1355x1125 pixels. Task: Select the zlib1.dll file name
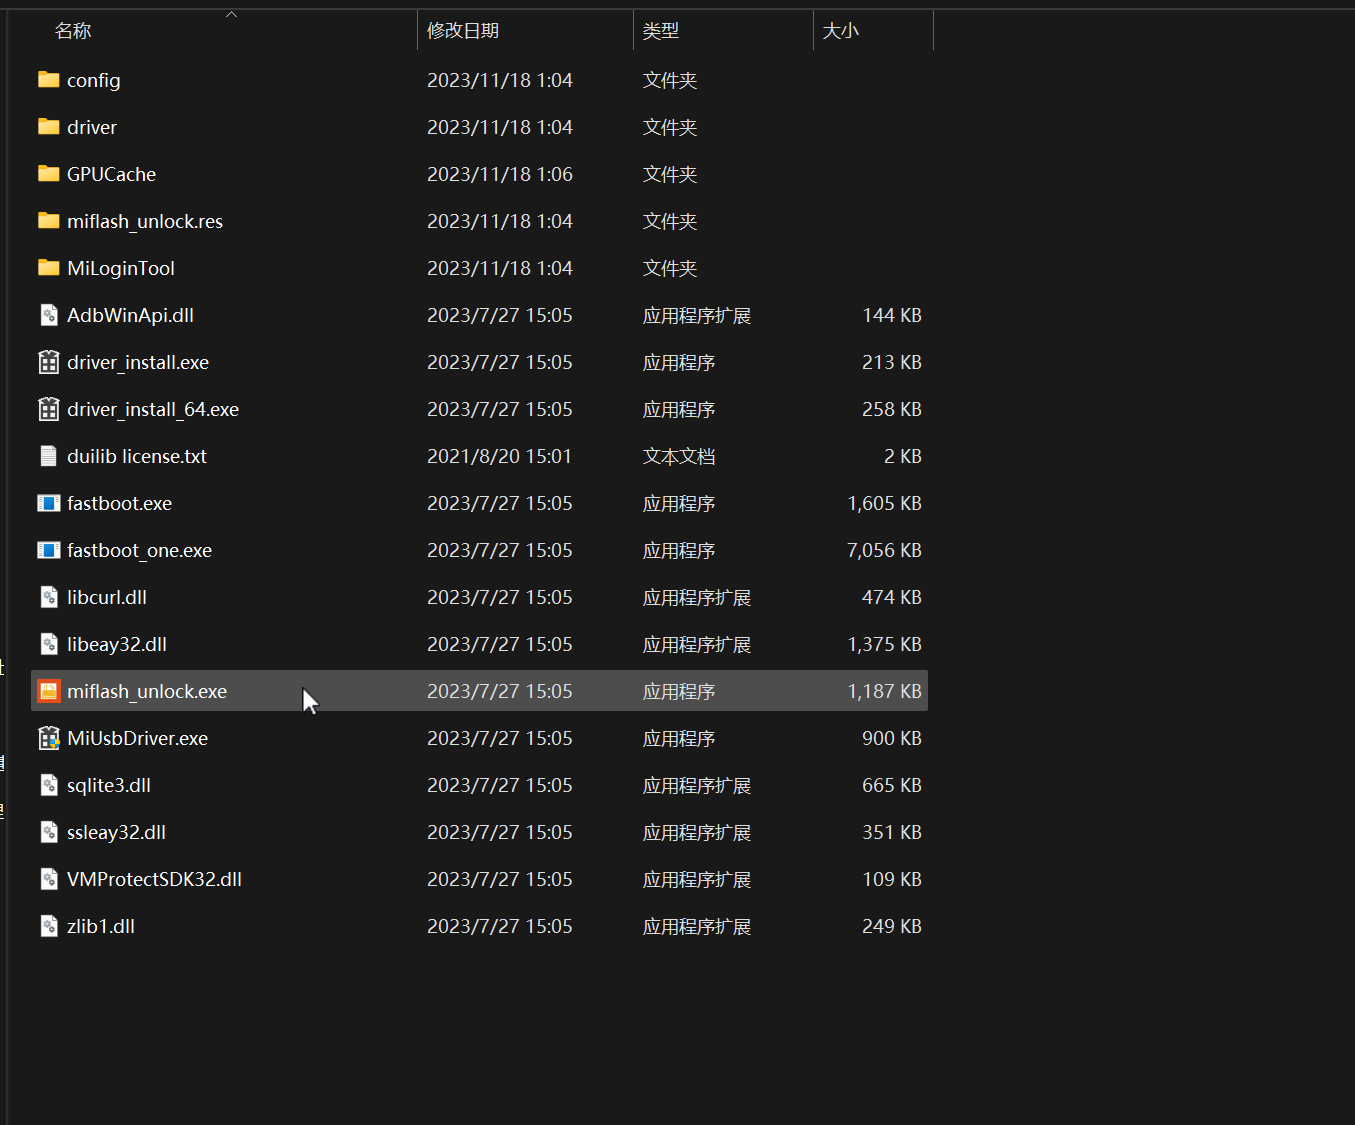[101, 926]
